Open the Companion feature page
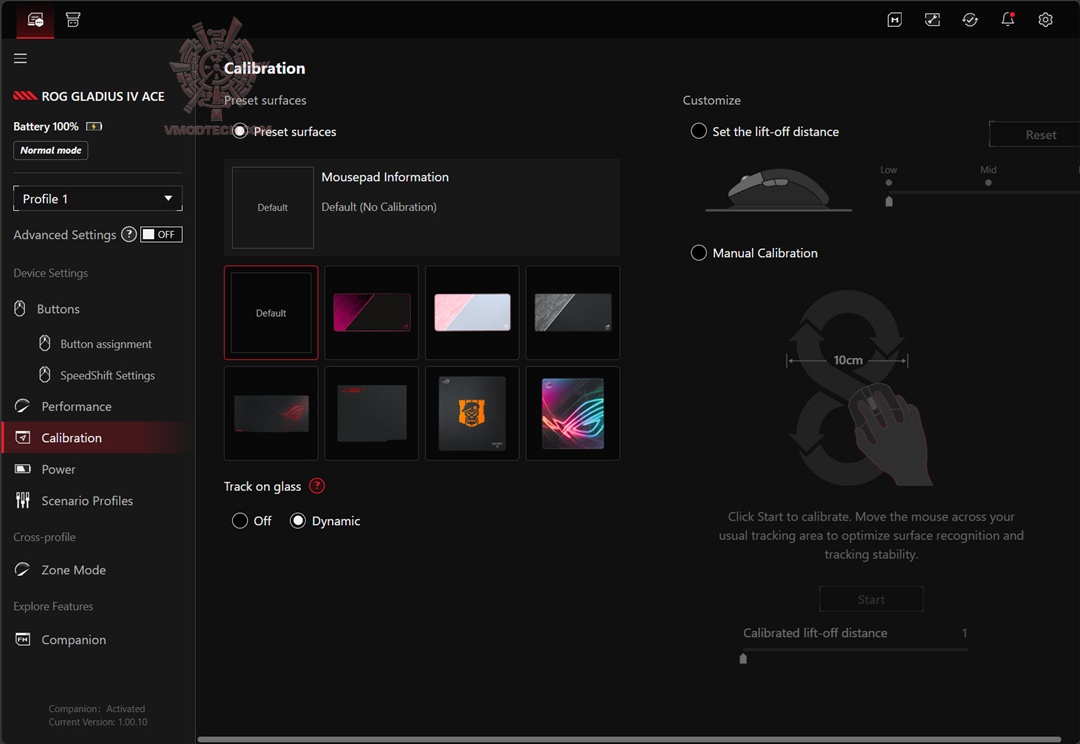1080x744 pixels. point(73,639)
